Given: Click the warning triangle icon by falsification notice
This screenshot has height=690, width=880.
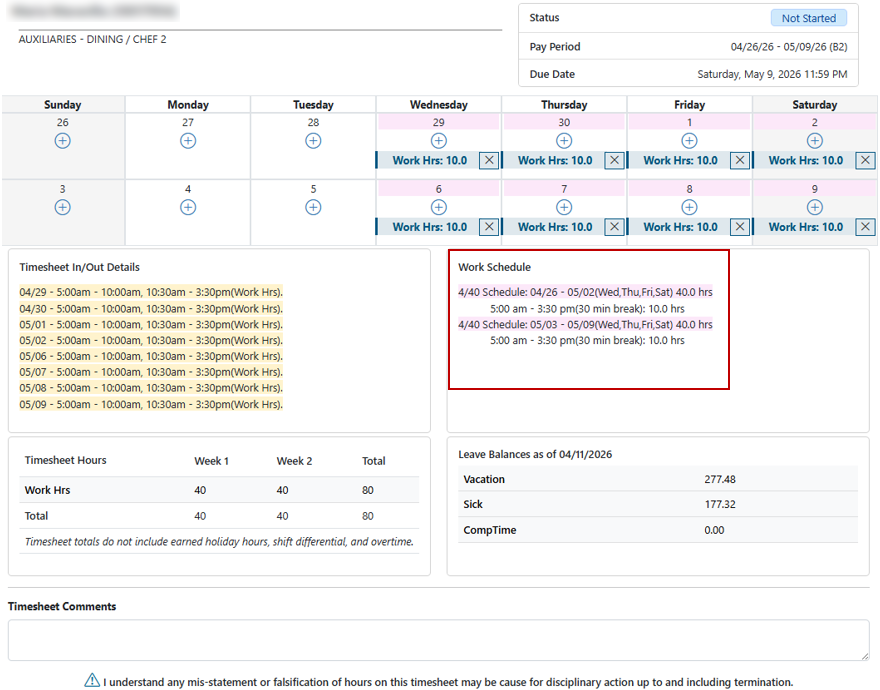Looking at the screenshot, I should click(x=92, y=680).
